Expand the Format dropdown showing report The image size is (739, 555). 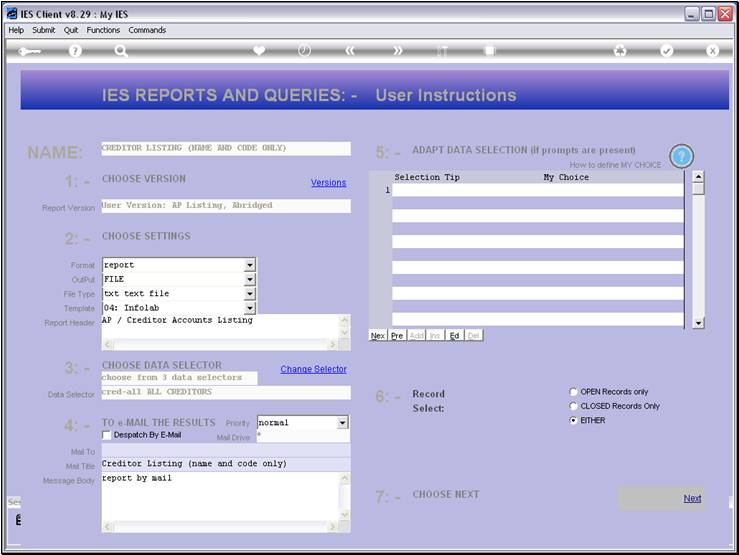tap(250, 265)
